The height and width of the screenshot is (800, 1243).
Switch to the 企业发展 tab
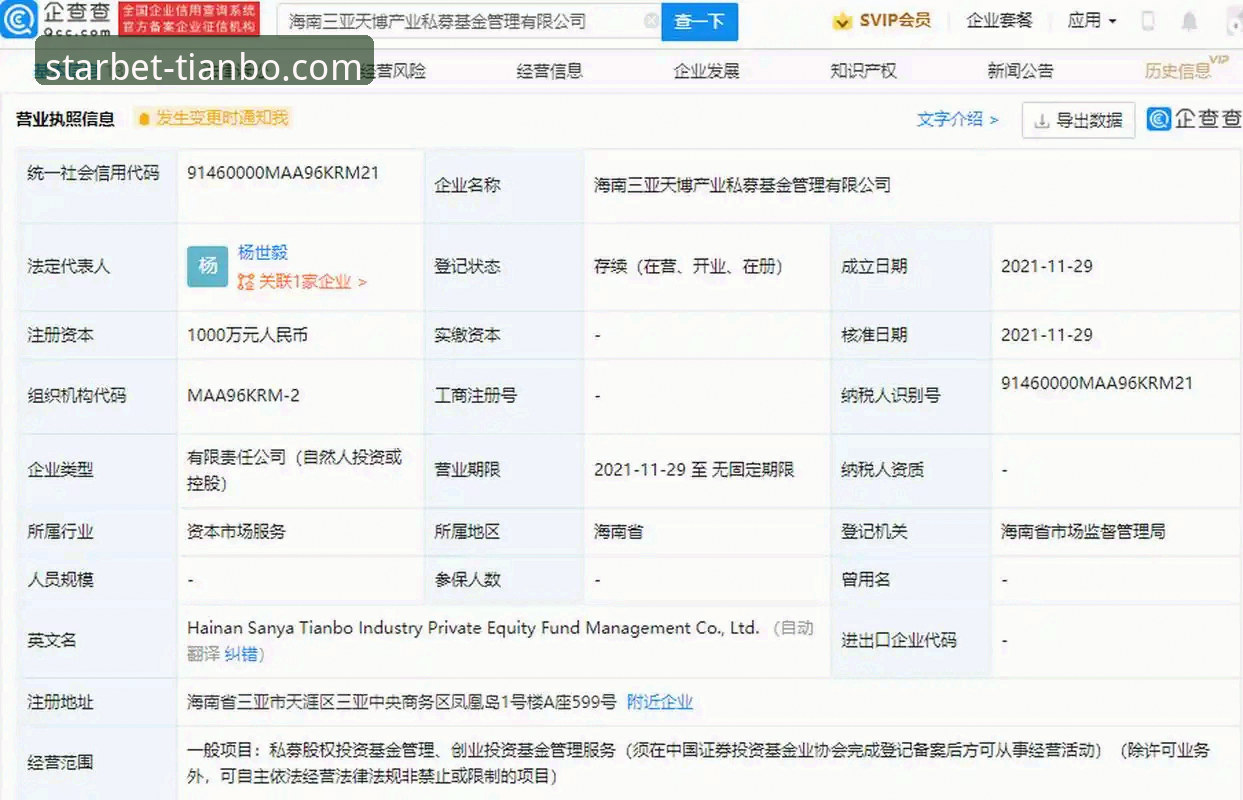pos(706,71)
